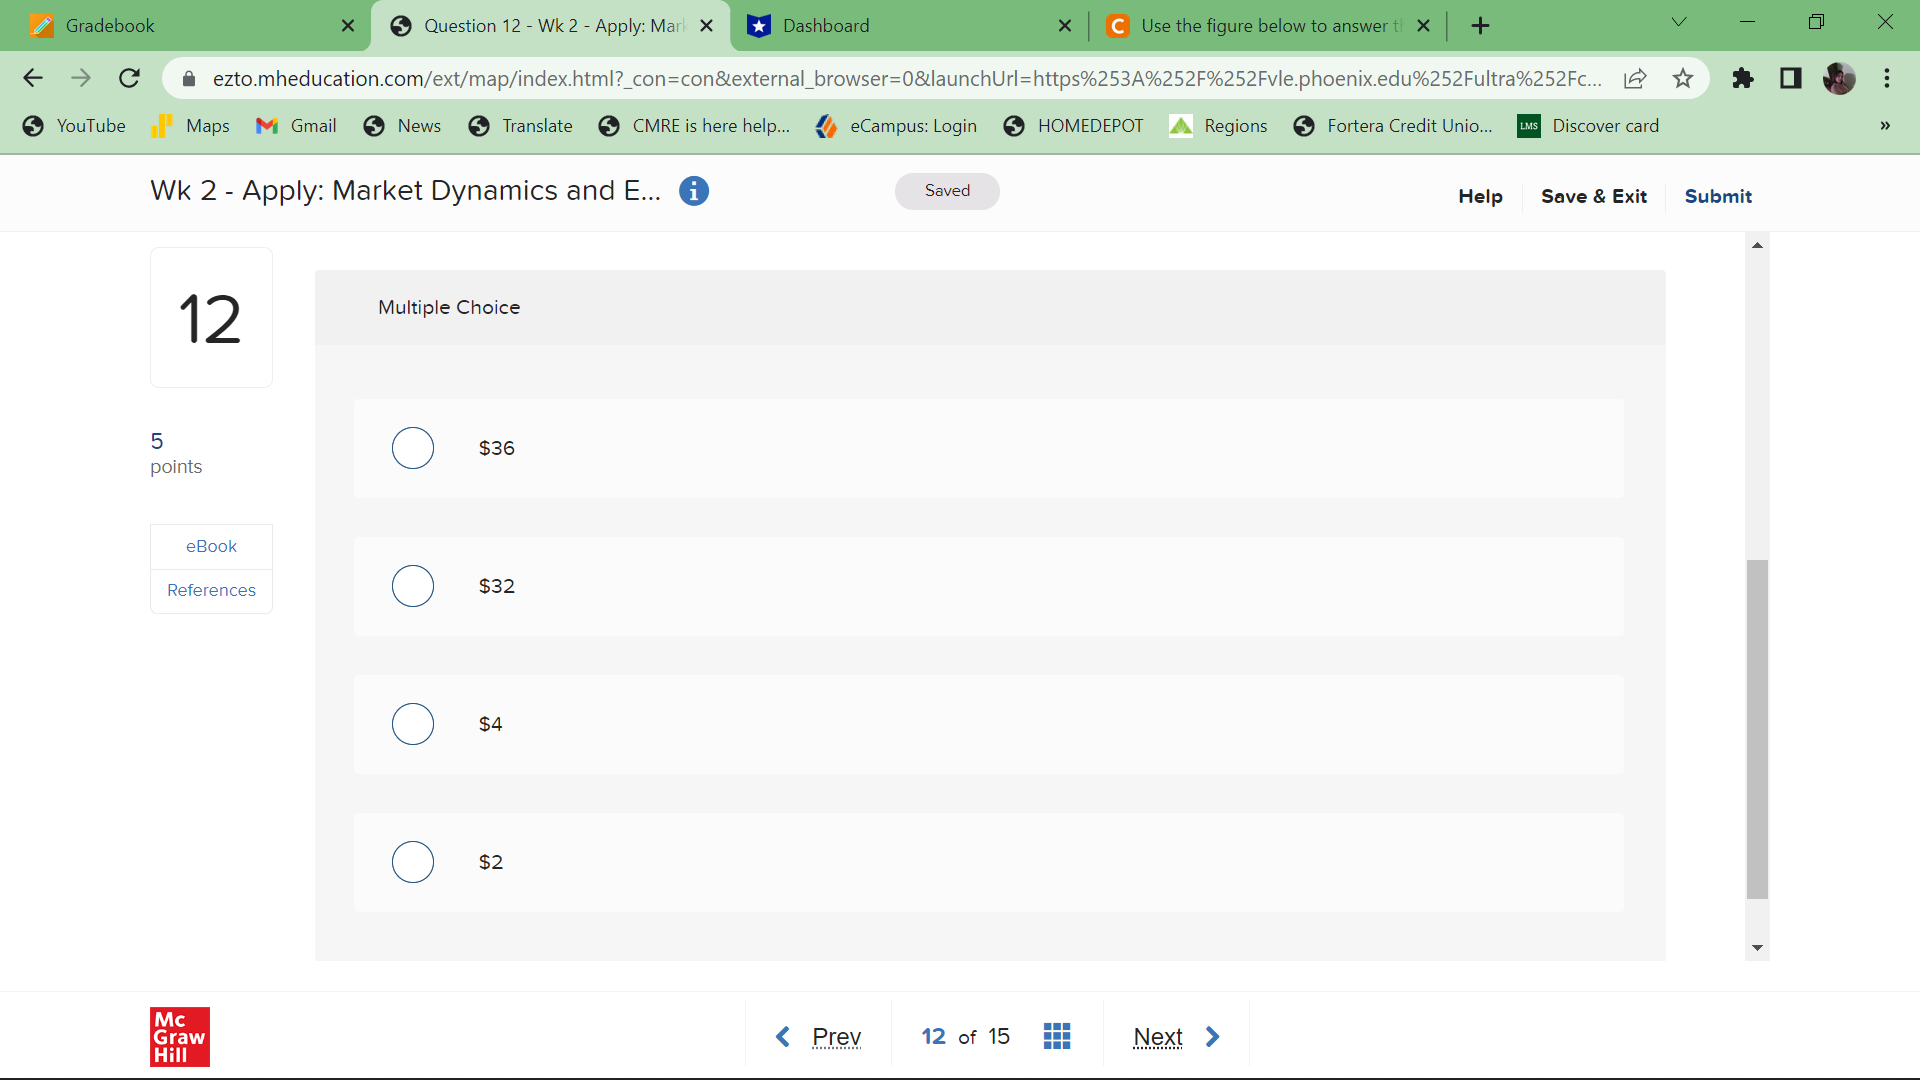Choose the $2 answer choice
This screenshot has width=1920, height=1080.
[x=412, y=862]
